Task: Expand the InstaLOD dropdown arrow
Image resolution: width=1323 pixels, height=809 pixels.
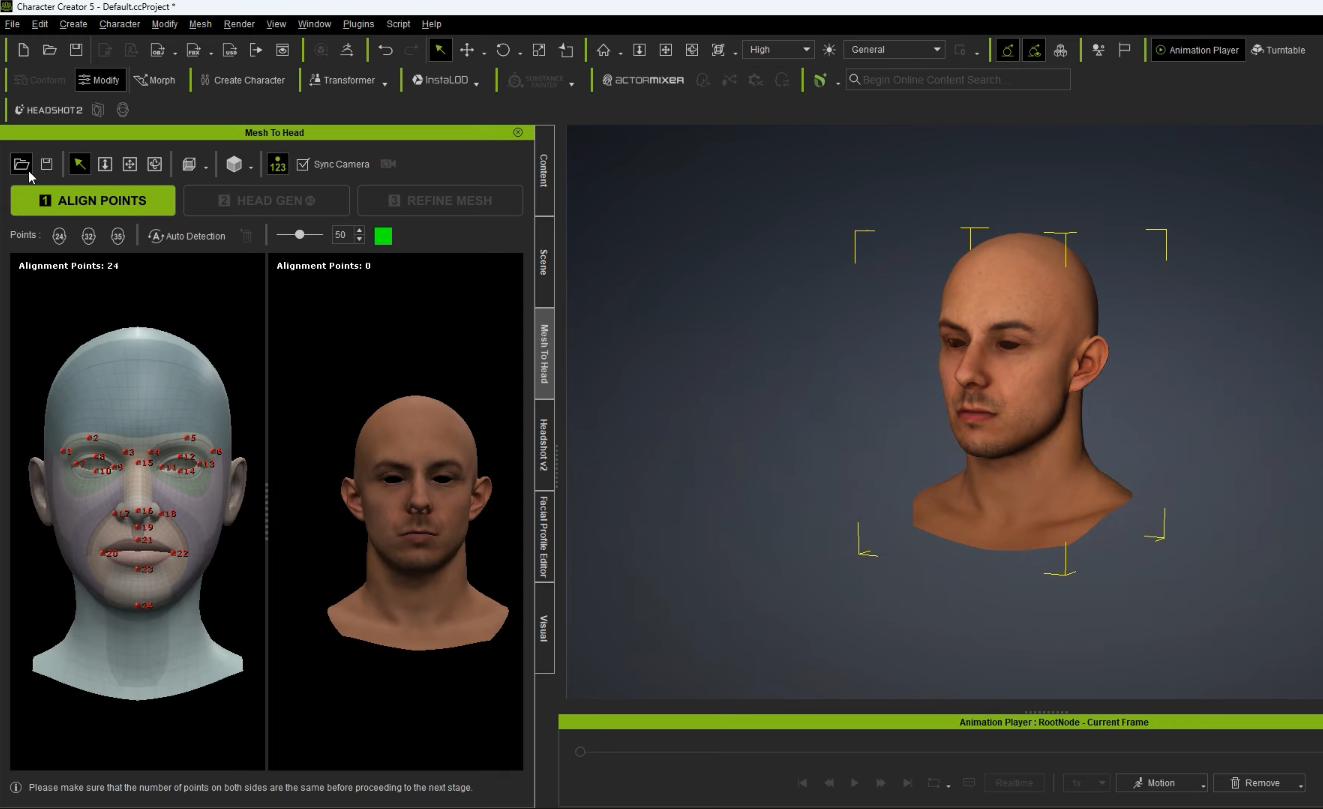Action: coord(477,83)
